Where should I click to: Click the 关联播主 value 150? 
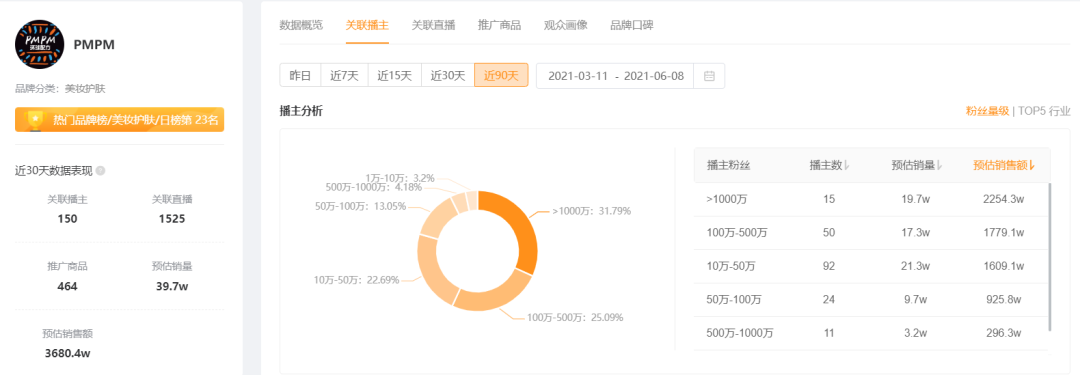point(68,219)
